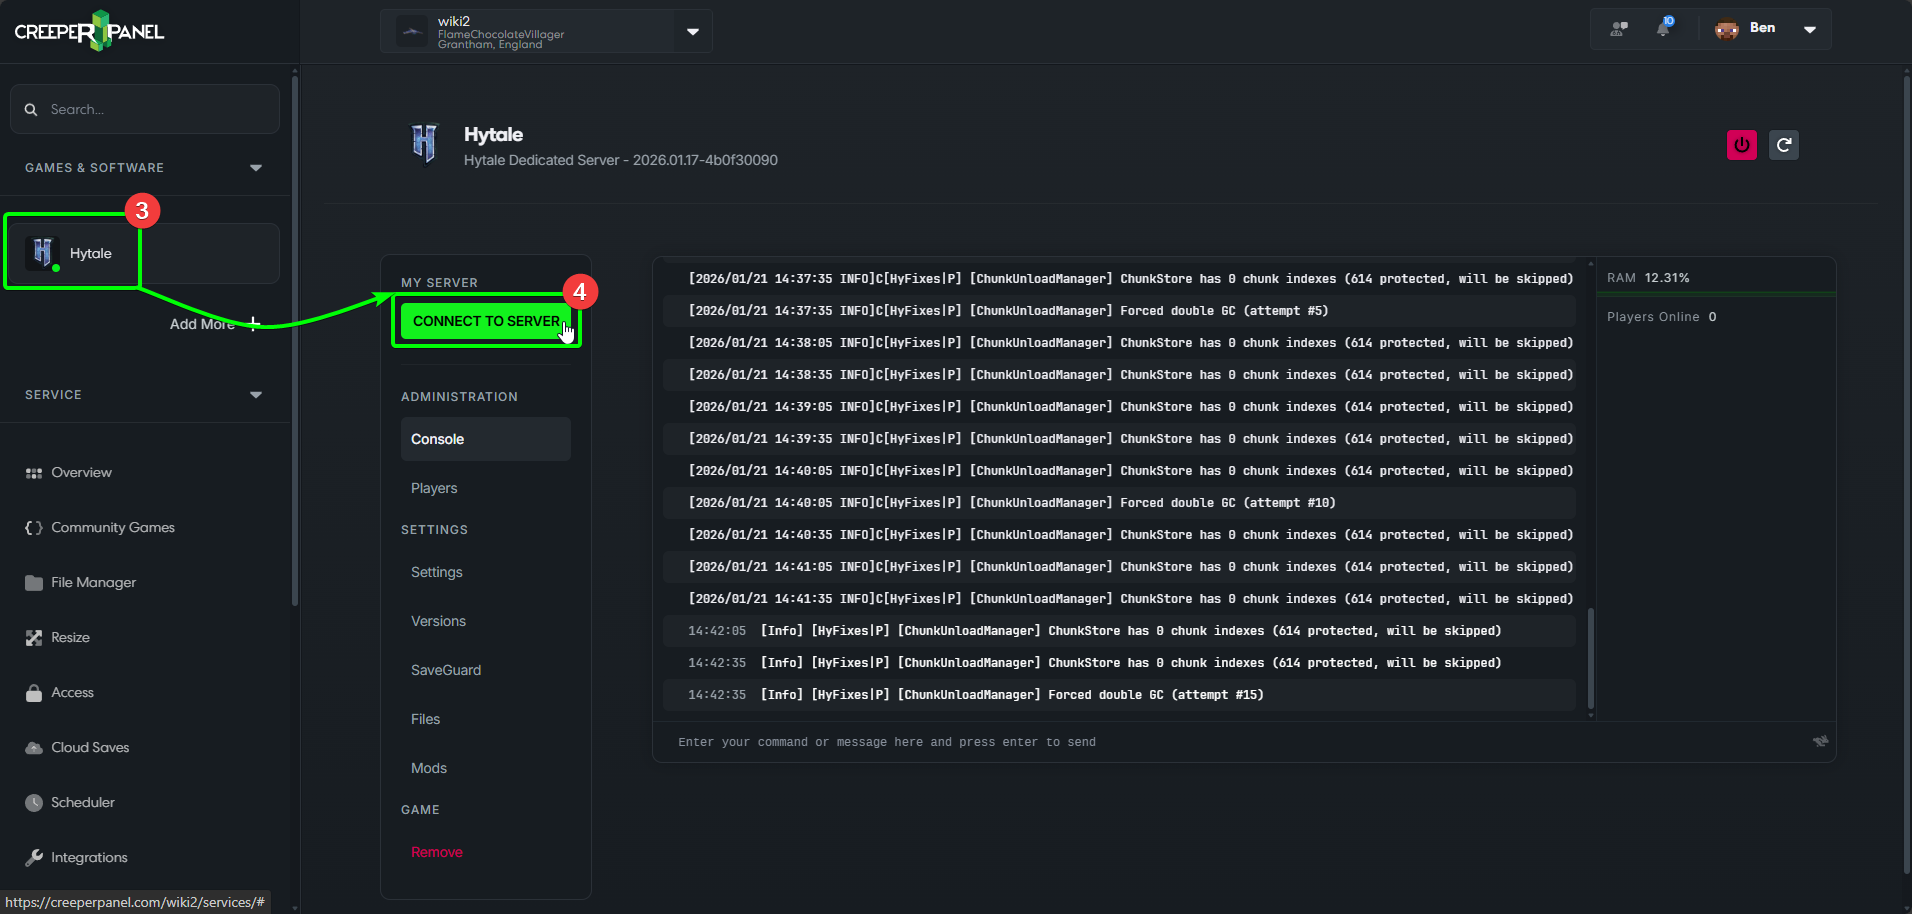Viewport: 1912px width, 914px height.
Task: Open the Mods settings page
Action: [429, 768]
